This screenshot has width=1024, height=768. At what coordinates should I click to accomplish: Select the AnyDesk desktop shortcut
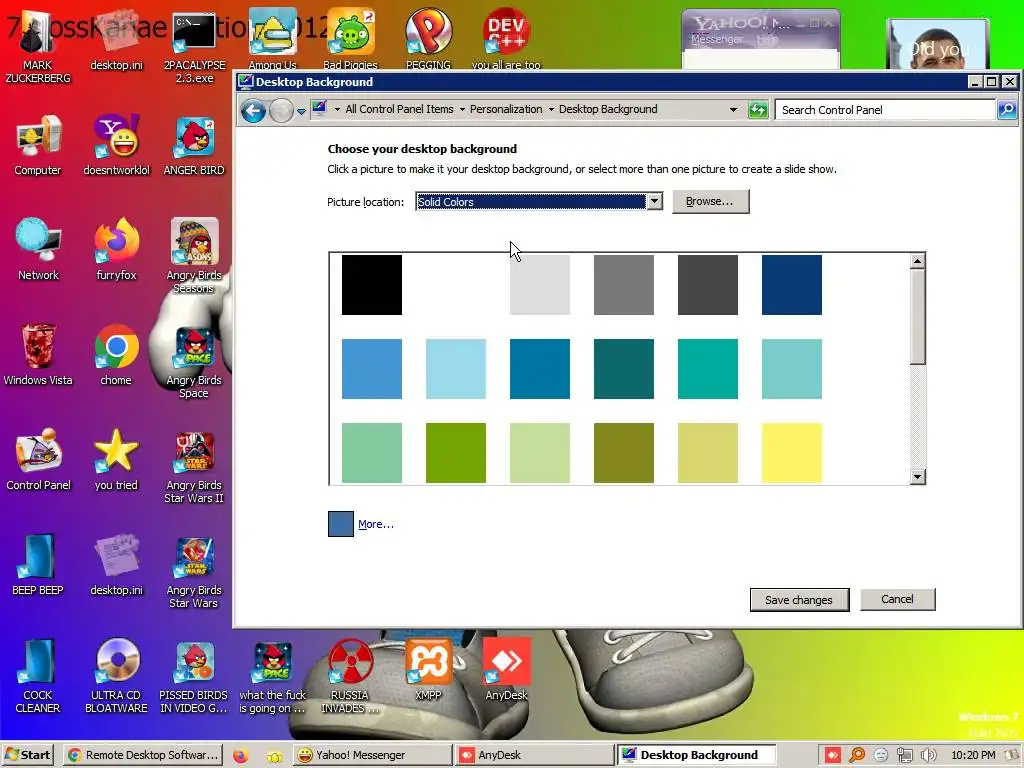pos(506,669)
